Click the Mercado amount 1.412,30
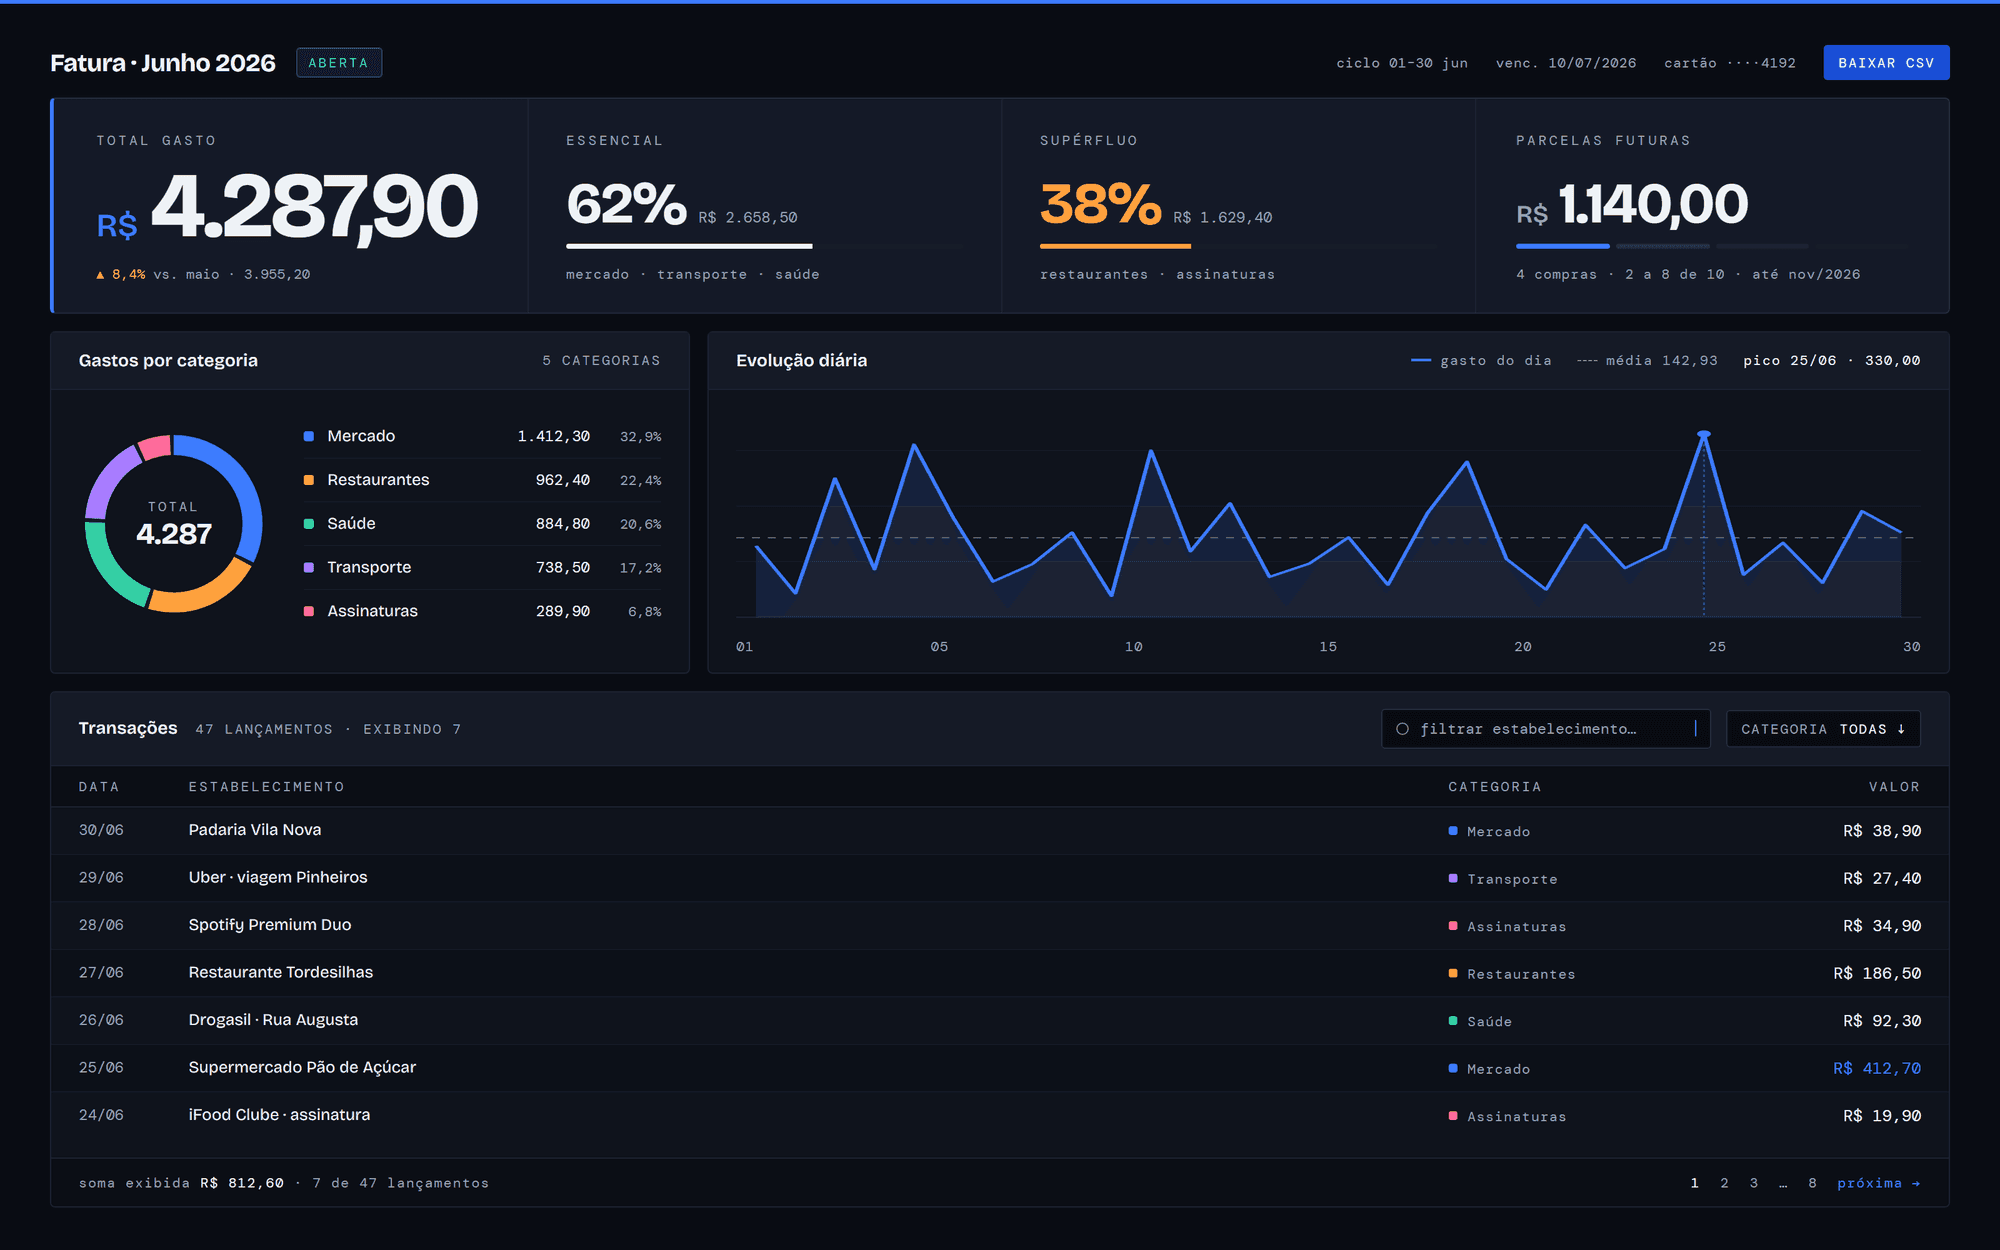The height and width of the screenshot is (1250, 2000). tap(554, 437)
